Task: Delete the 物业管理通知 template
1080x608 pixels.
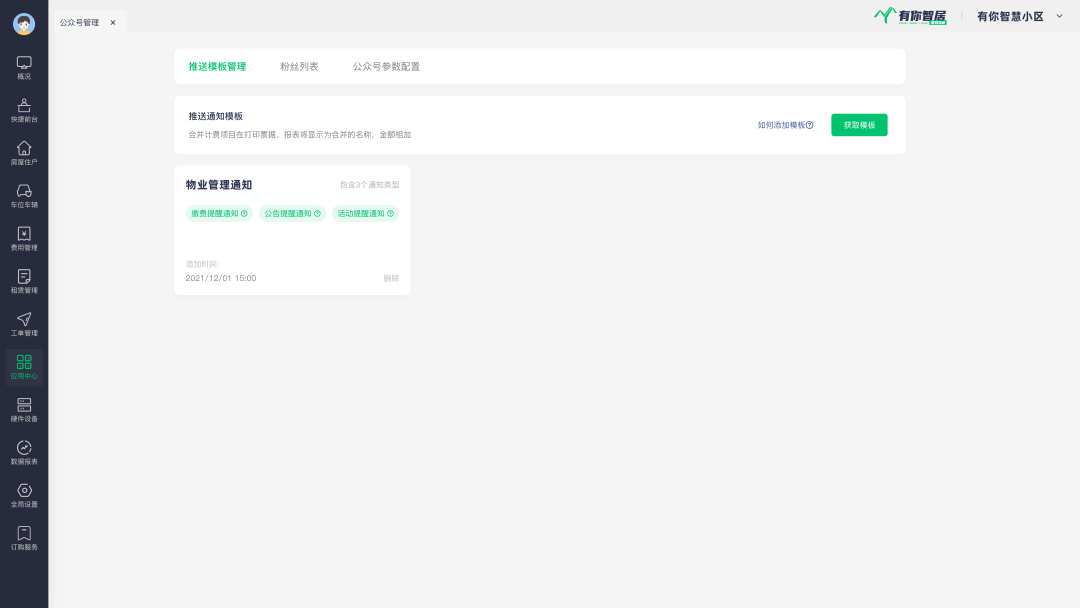Action: (x=391, y=278)
